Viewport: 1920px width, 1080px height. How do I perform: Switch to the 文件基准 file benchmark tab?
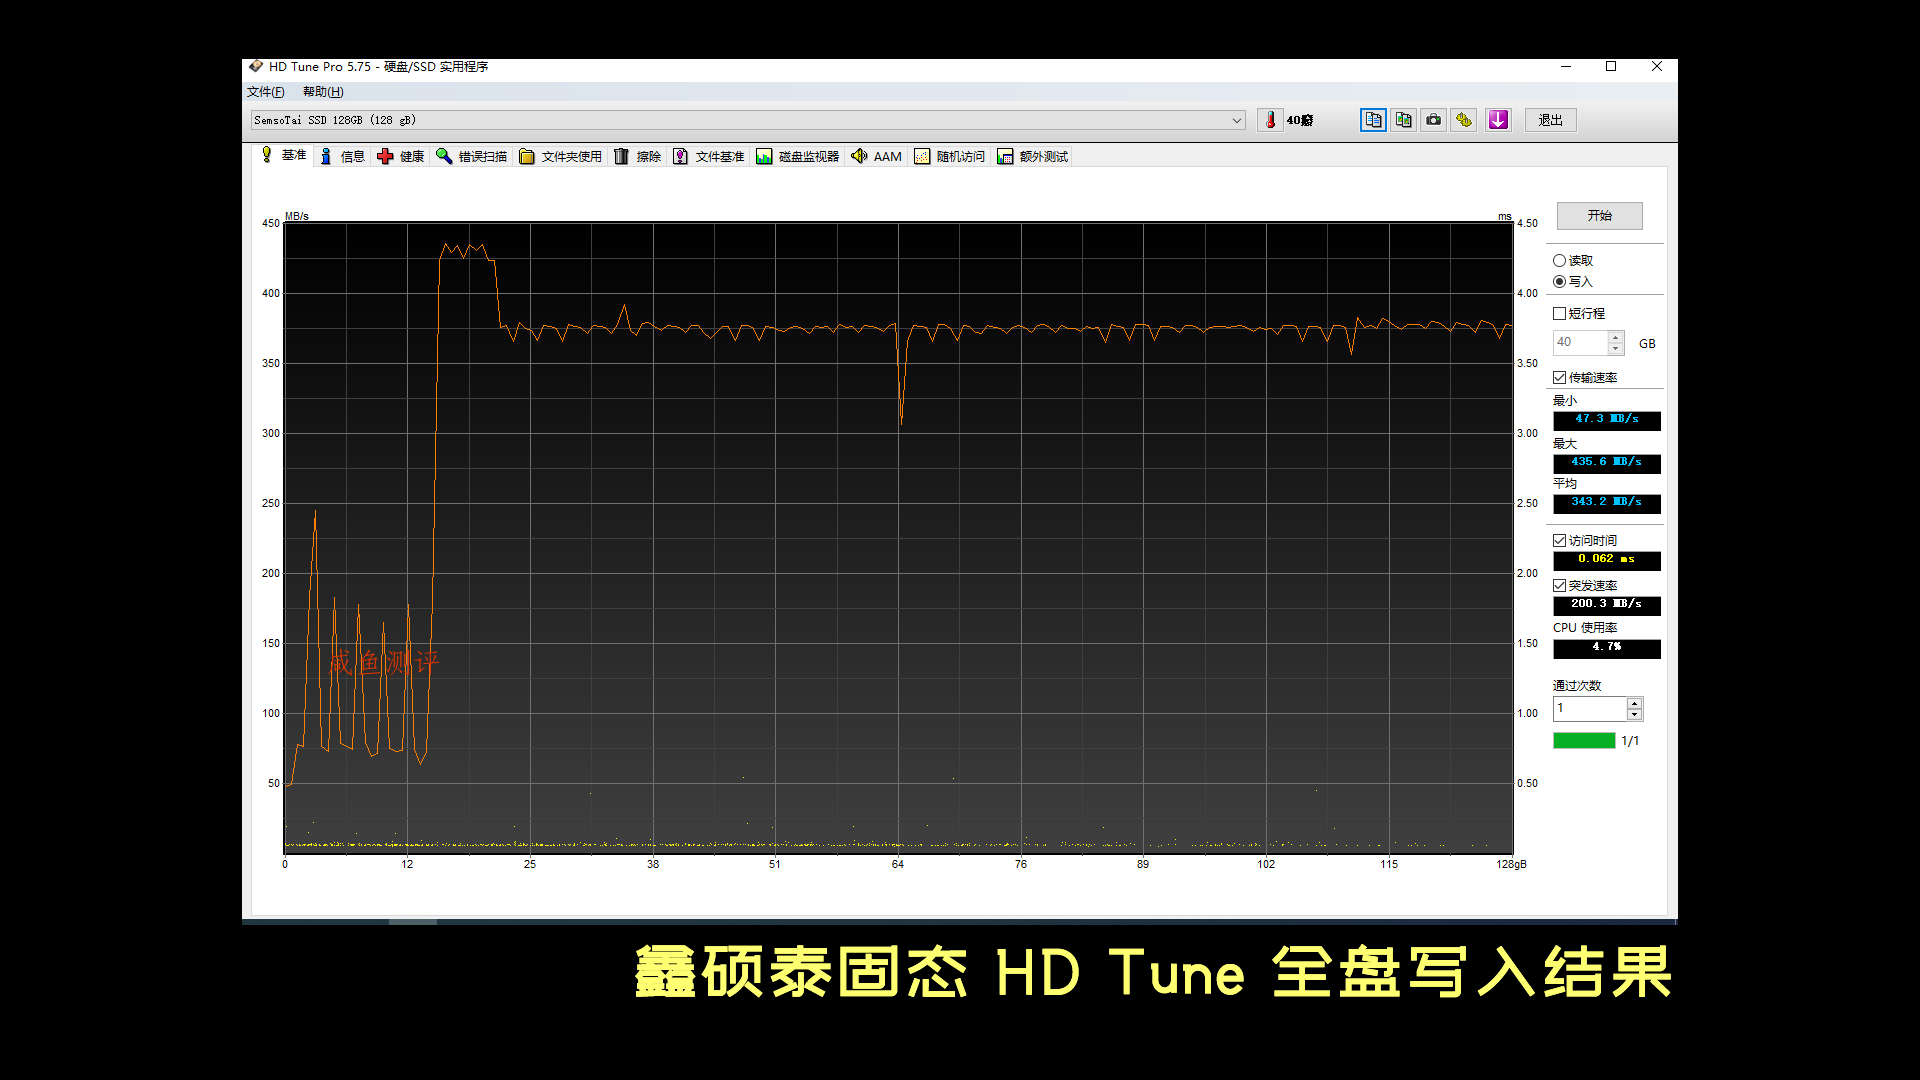click(x=709, y=156)
